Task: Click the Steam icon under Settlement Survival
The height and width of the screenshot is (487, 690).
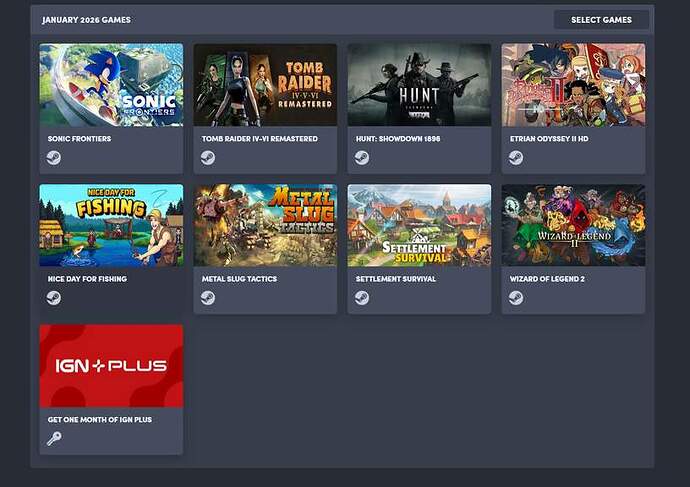Action: (362, 298)
